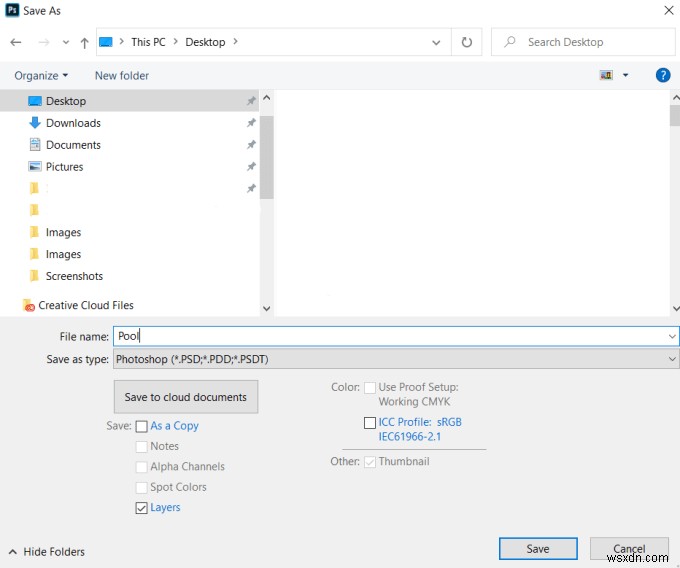Click the Photoshop Ps title icon
Screen dimensions: 680x568
12,10
